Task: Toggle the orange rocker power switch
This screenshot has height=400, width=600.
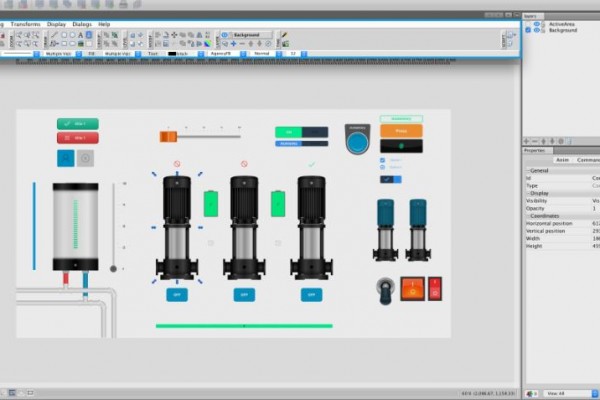Action: 411,288
